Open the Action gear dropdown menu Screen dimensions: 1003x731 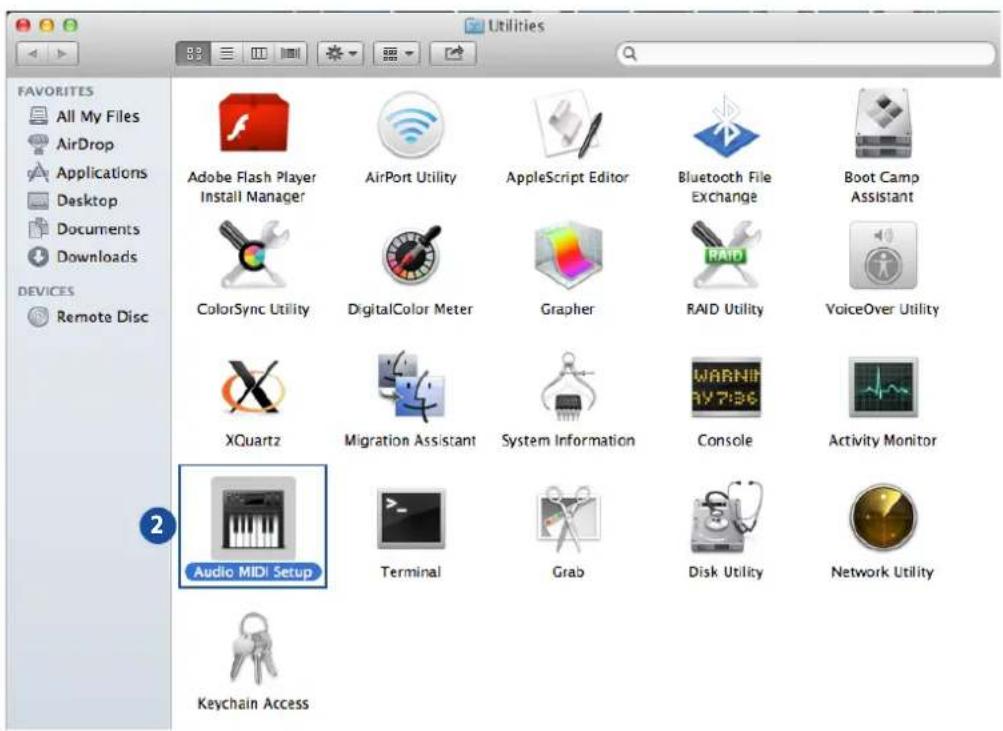click(341, 54)
